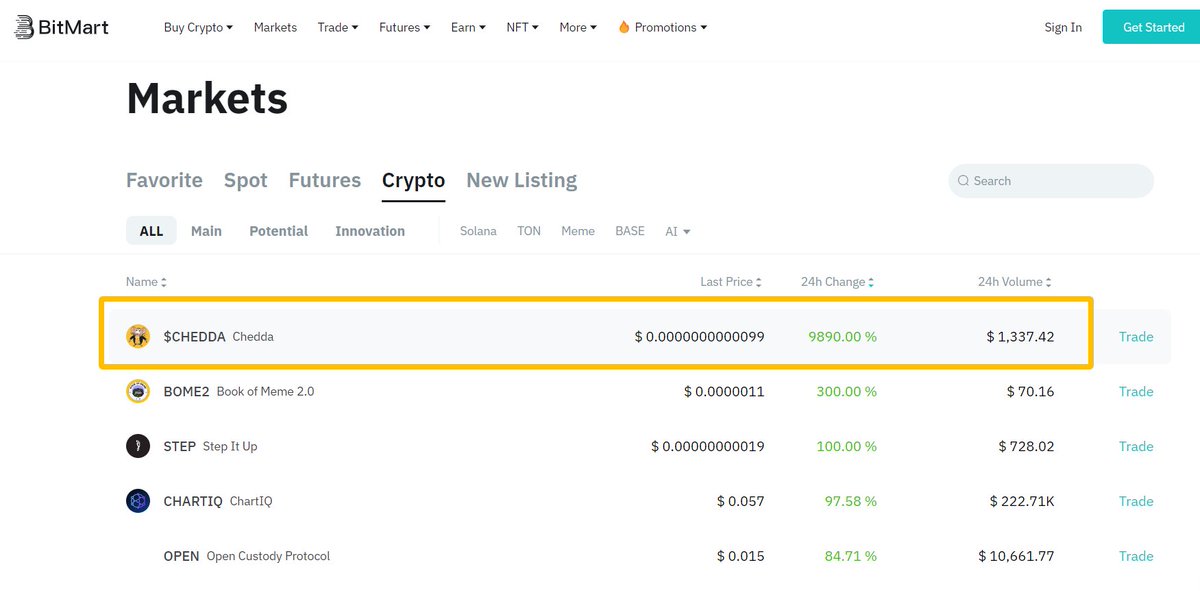Click the 84.71 % change value
This screenshot has height=591, width=1200.
pyautogui.click(x=850, y=556)
